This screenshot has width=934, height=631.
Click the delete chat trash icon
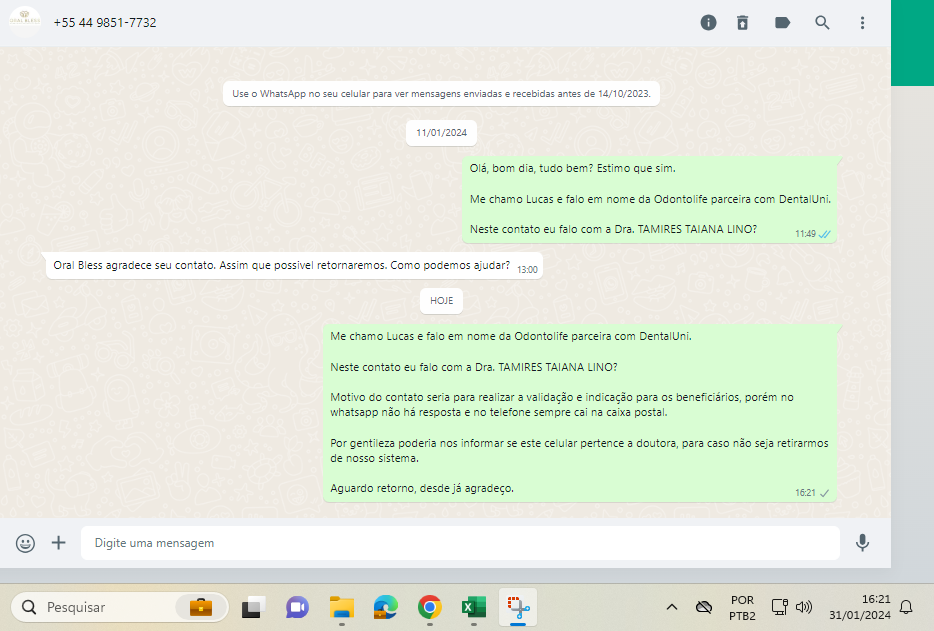coord(742,23)
